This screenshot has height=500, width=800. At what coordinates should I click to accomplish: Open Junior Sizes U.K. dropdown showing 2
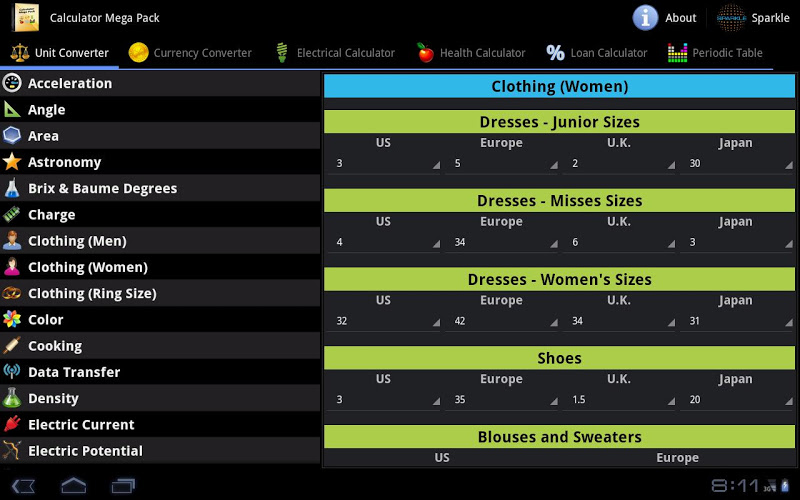(x=619, y=163)
